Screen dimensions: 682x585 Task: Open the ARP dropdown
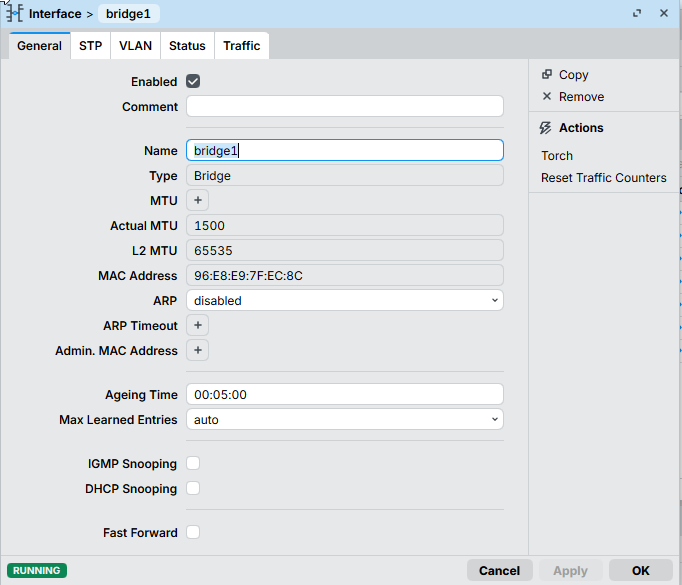[344, 300]
